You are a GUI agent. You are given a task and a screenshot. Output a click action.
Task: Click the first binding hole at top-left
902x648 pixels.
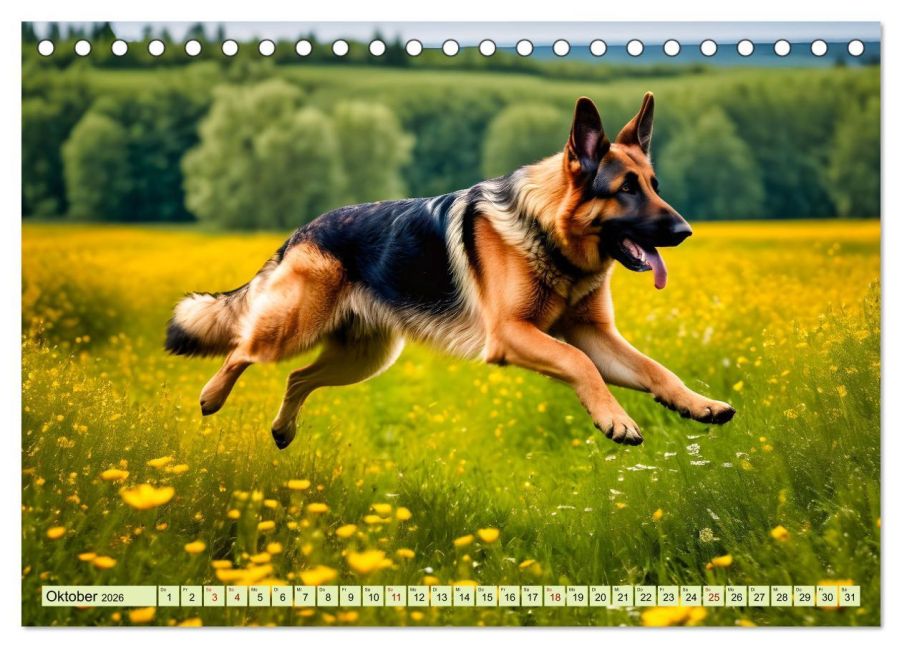(46, 48)
